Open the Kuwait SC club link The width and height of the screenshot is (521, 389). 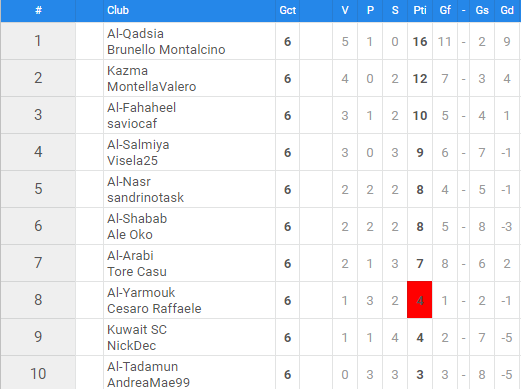[x=137, y=330]
